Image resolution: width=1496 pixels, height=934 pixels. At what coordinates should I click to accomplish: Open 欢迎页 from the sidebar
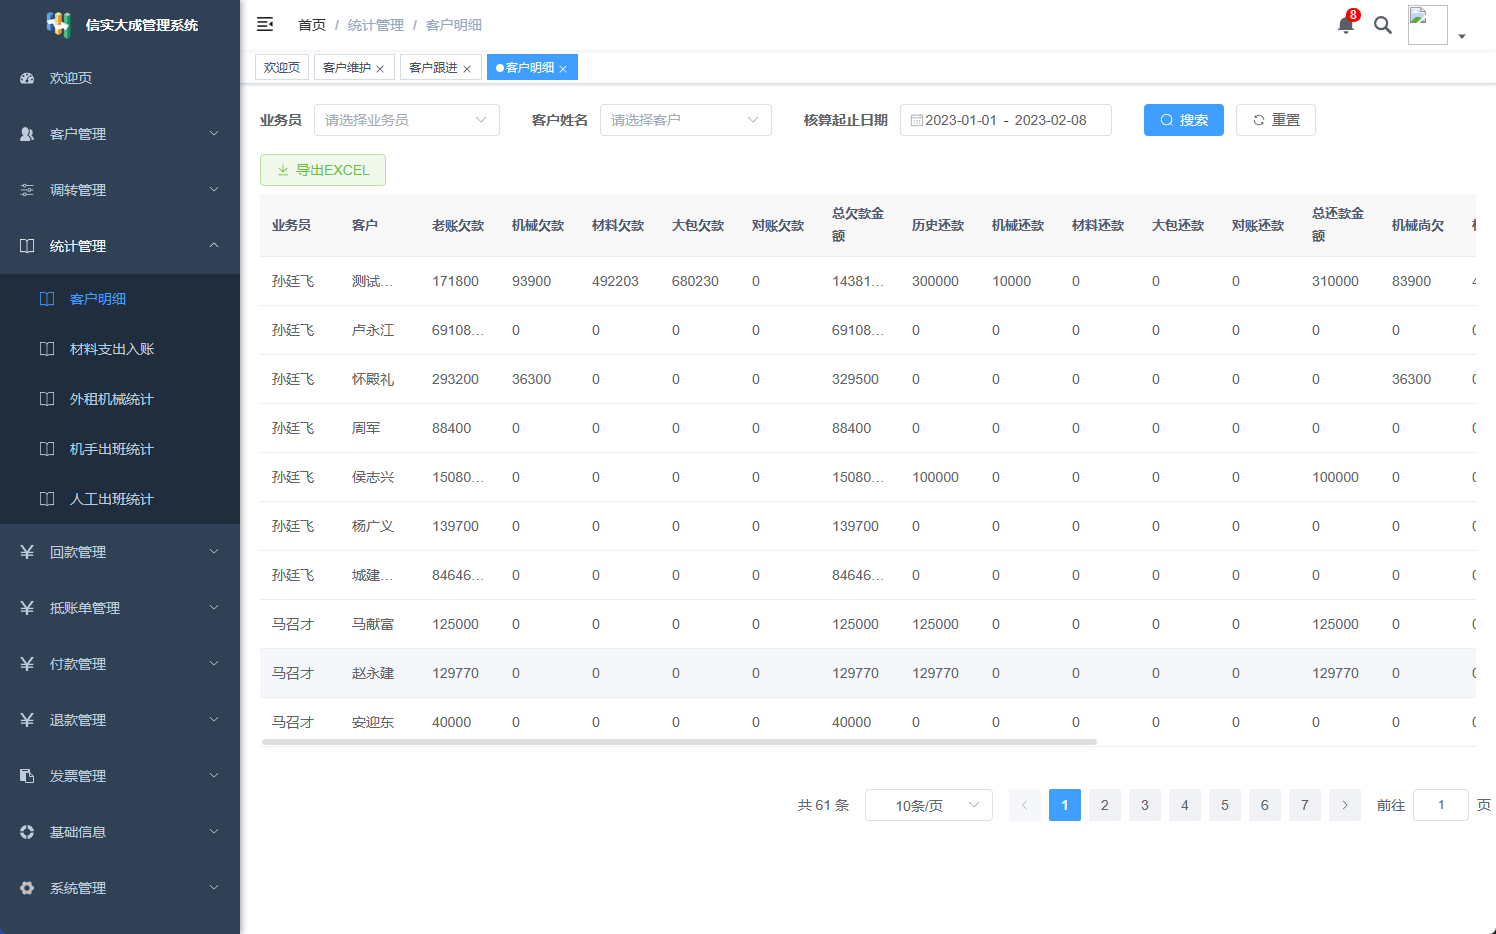tap(70, 78)
